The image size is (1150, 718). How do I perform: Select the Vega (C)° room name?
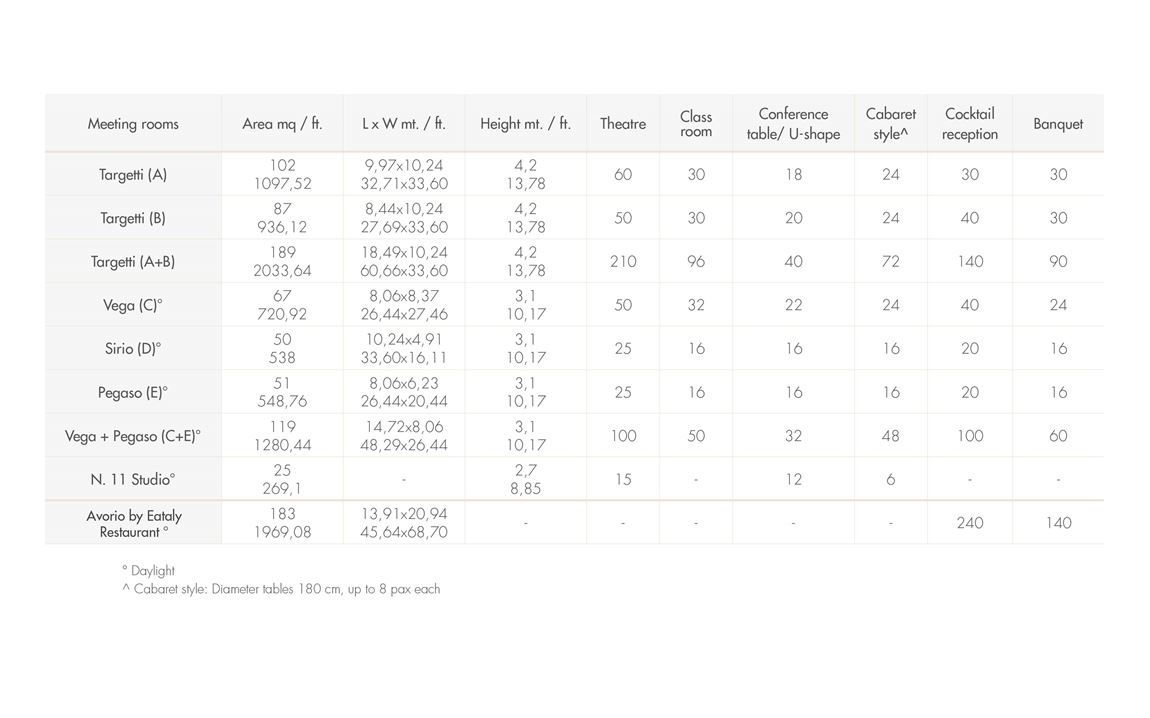coord(133,305)
